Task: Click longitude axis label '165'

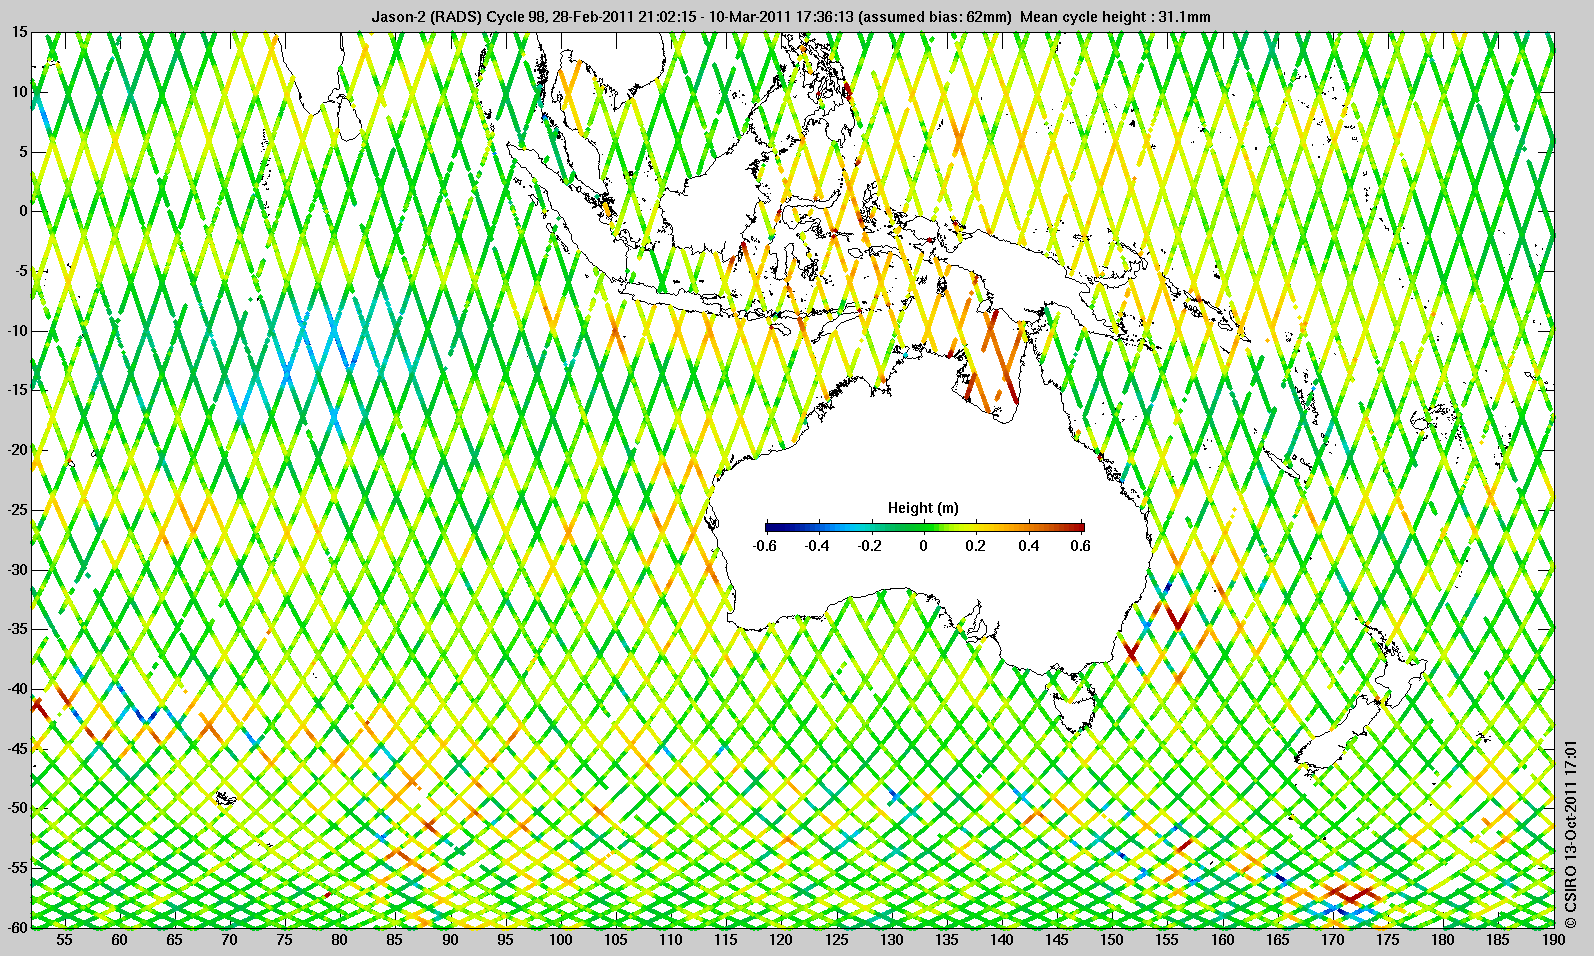Action: click(x=1278, y=940)
